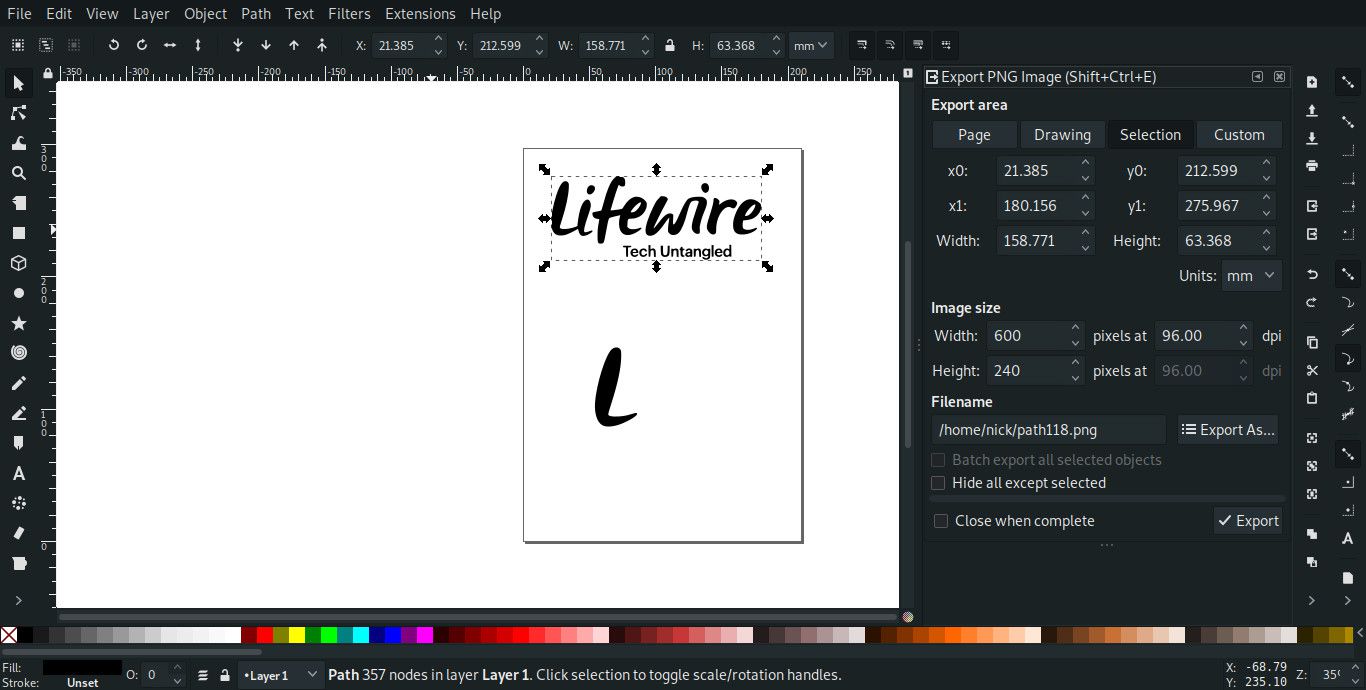The image size is (1366, 690).
Task: Open the Layer 1 selector in the status bar
Action: click(277, 675)
